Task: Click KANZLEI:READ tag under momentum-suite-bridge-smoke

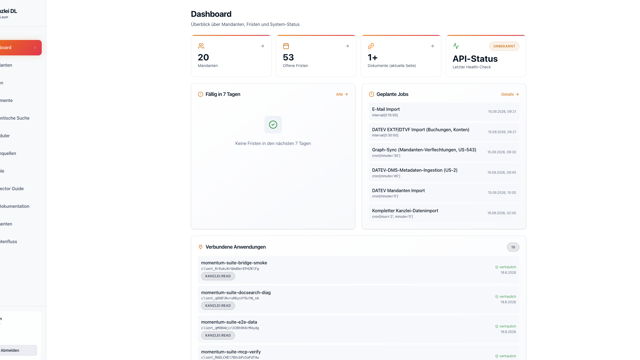Action: point(218,276)
